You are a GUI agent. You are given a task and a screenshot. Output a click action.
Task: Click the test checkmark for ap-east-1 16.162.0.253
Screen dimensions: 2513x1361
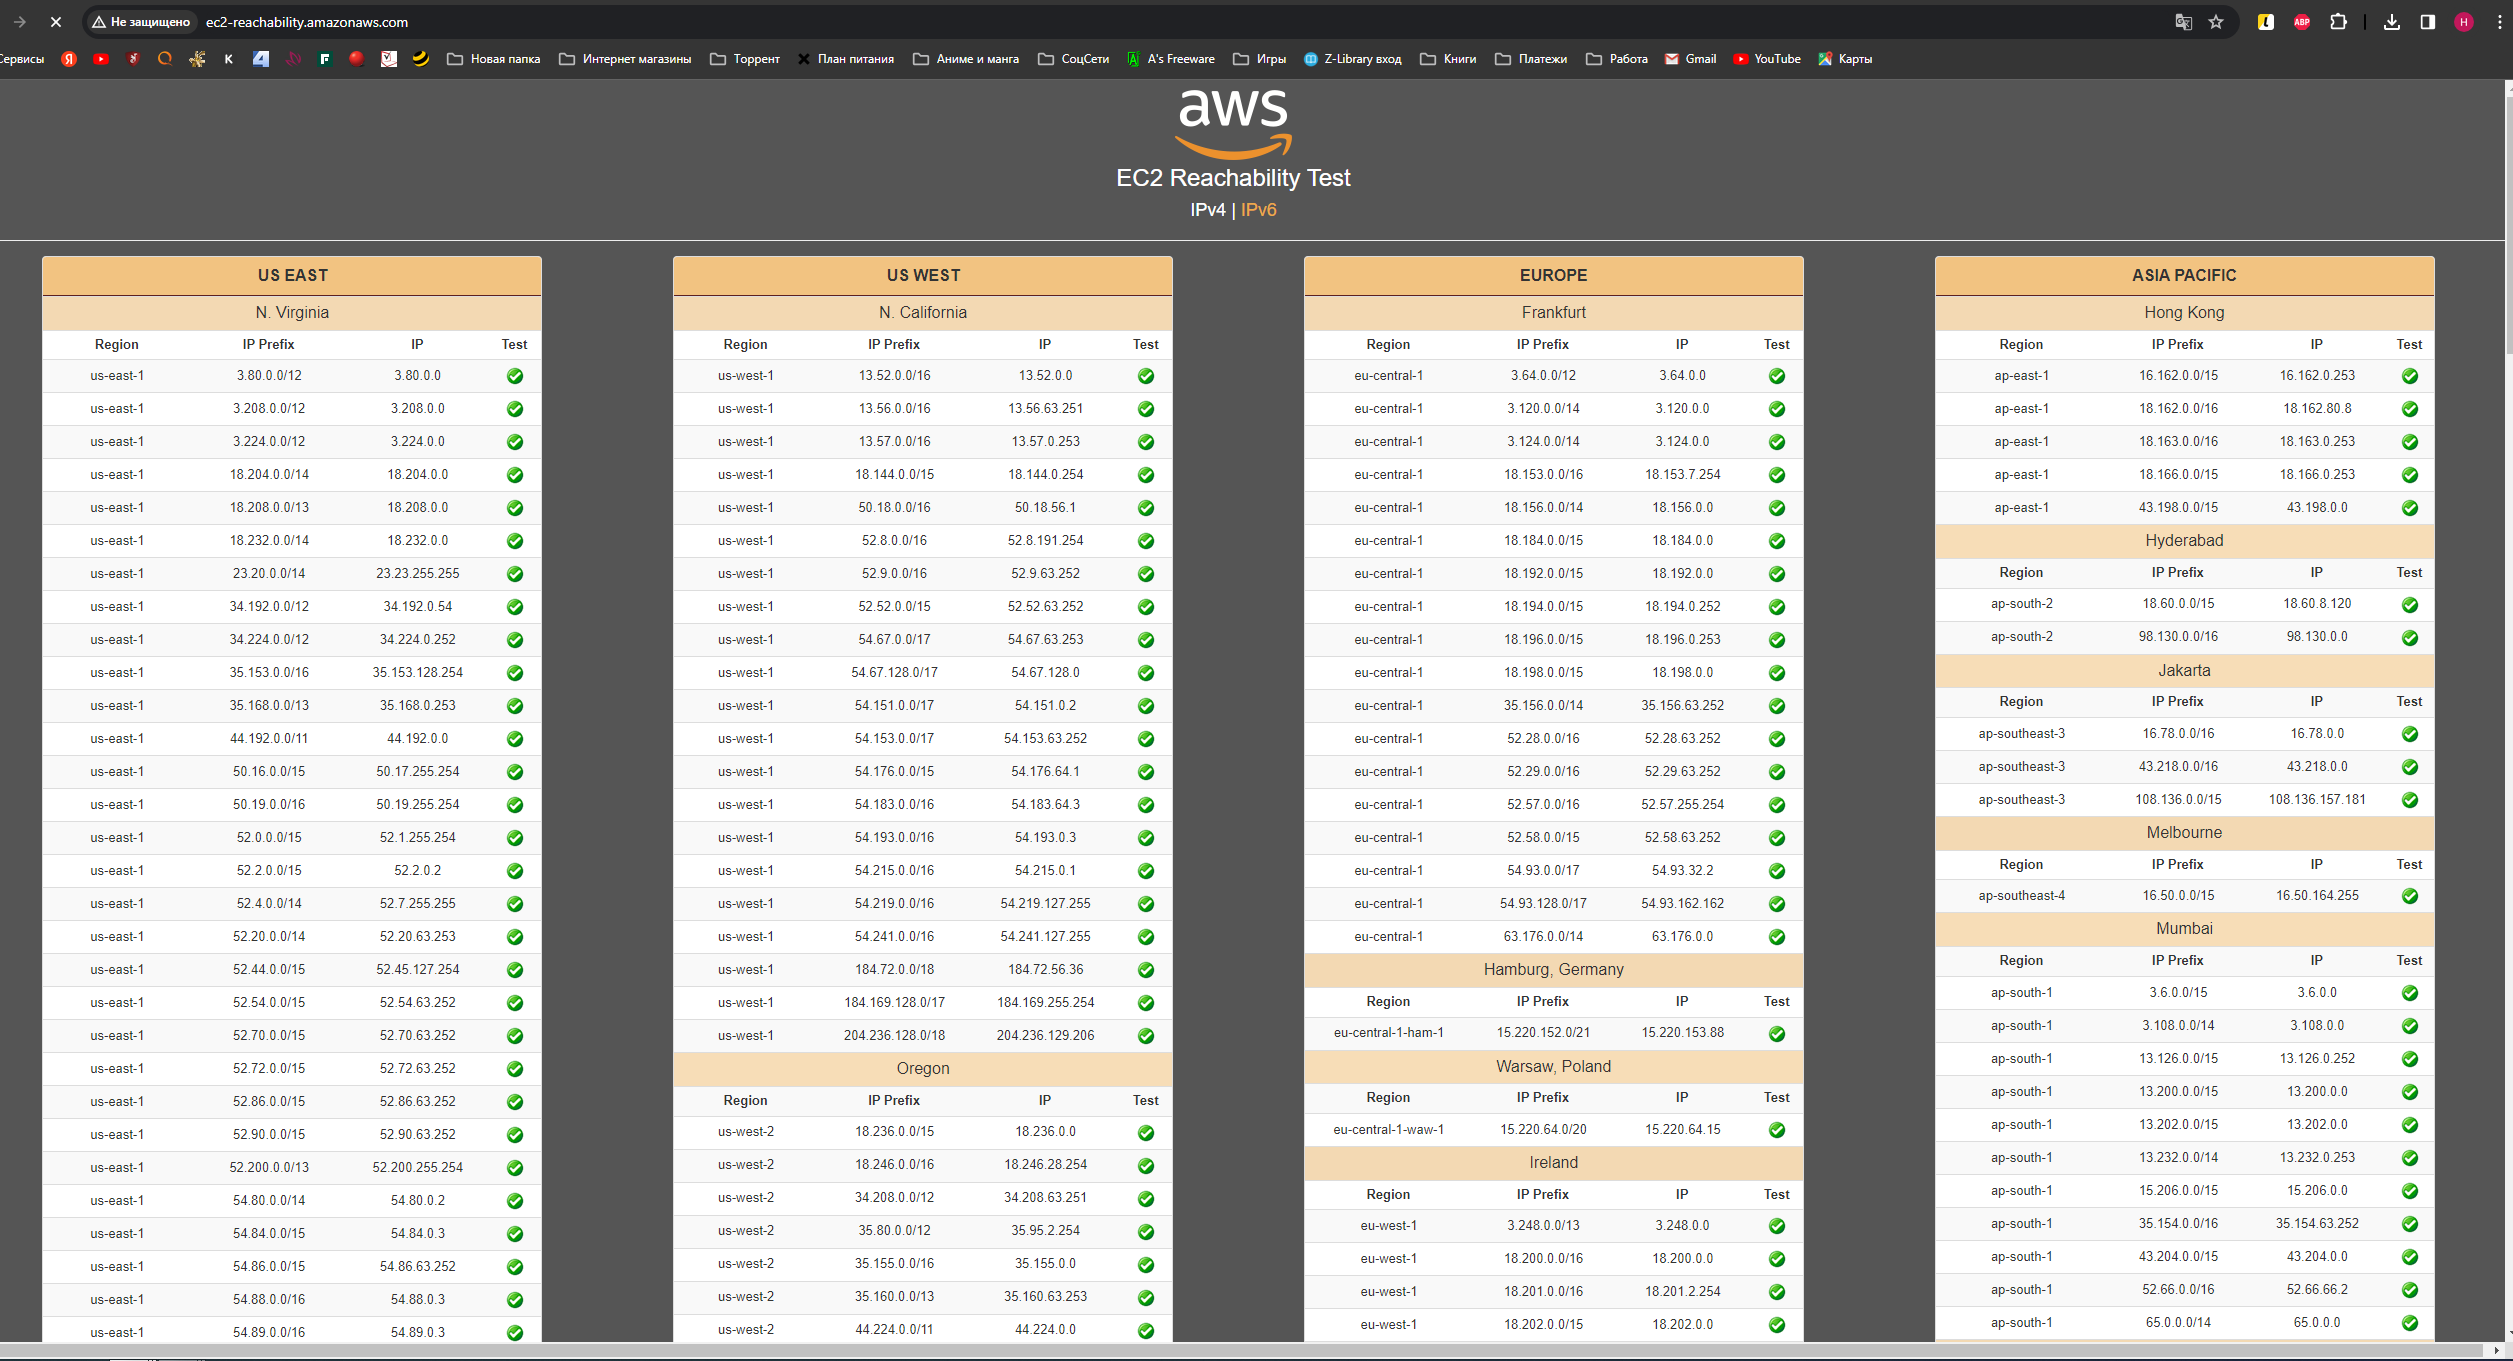(2409, 376)
